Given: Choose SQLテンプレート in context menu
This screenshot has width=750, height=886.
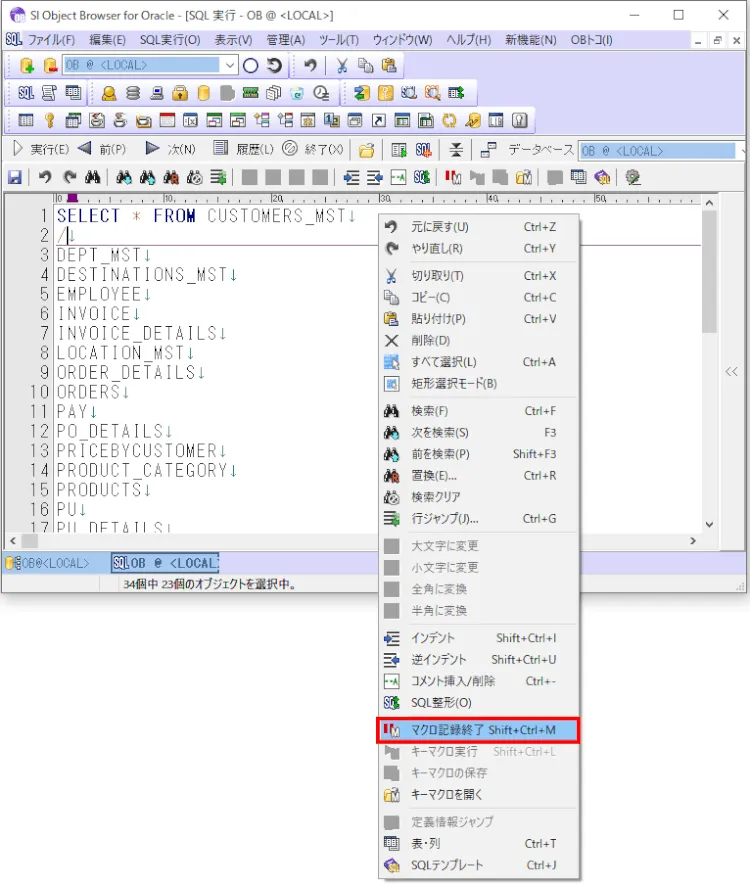Looking at the screenshot, I should pos(478,865).
